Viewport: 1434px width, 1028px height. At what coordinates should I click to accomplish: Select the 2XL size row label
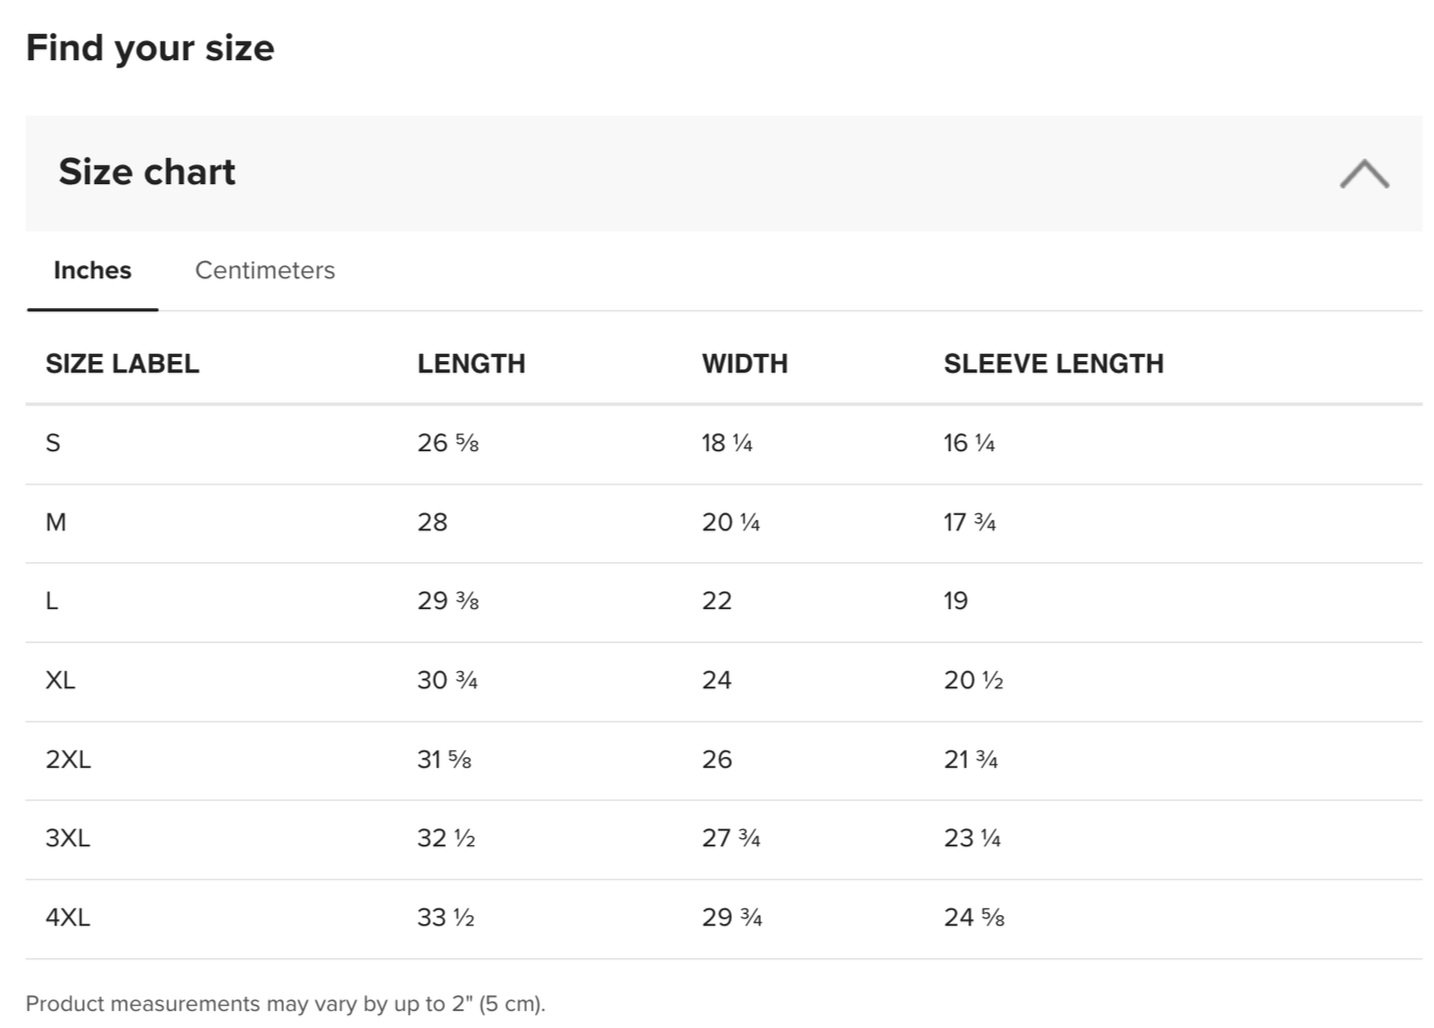click(68, 759)
